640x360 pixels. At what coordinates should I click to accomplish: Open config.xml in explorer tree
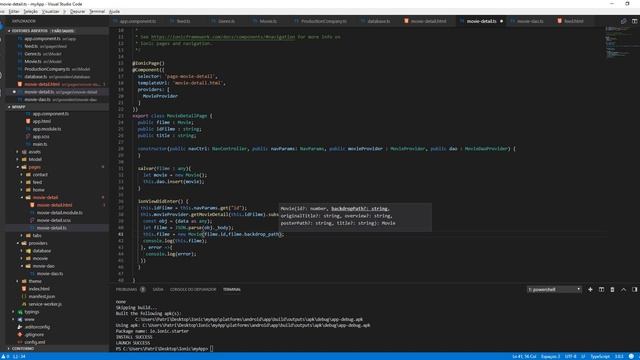[x=34, y=342]
